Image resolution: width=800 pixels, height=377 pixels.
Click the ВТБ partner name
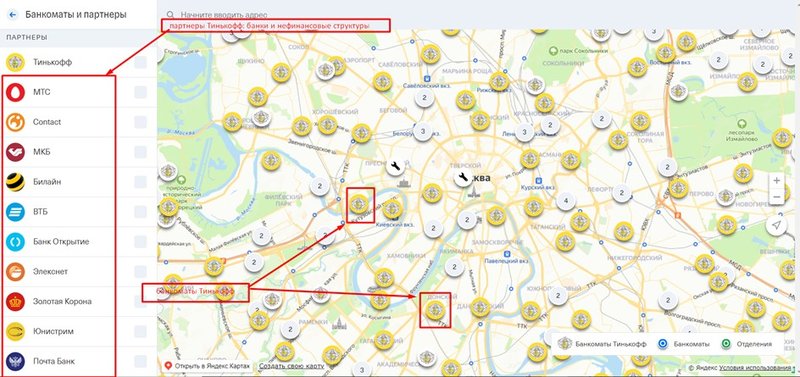pyautogui.click(x=40, y=212)
